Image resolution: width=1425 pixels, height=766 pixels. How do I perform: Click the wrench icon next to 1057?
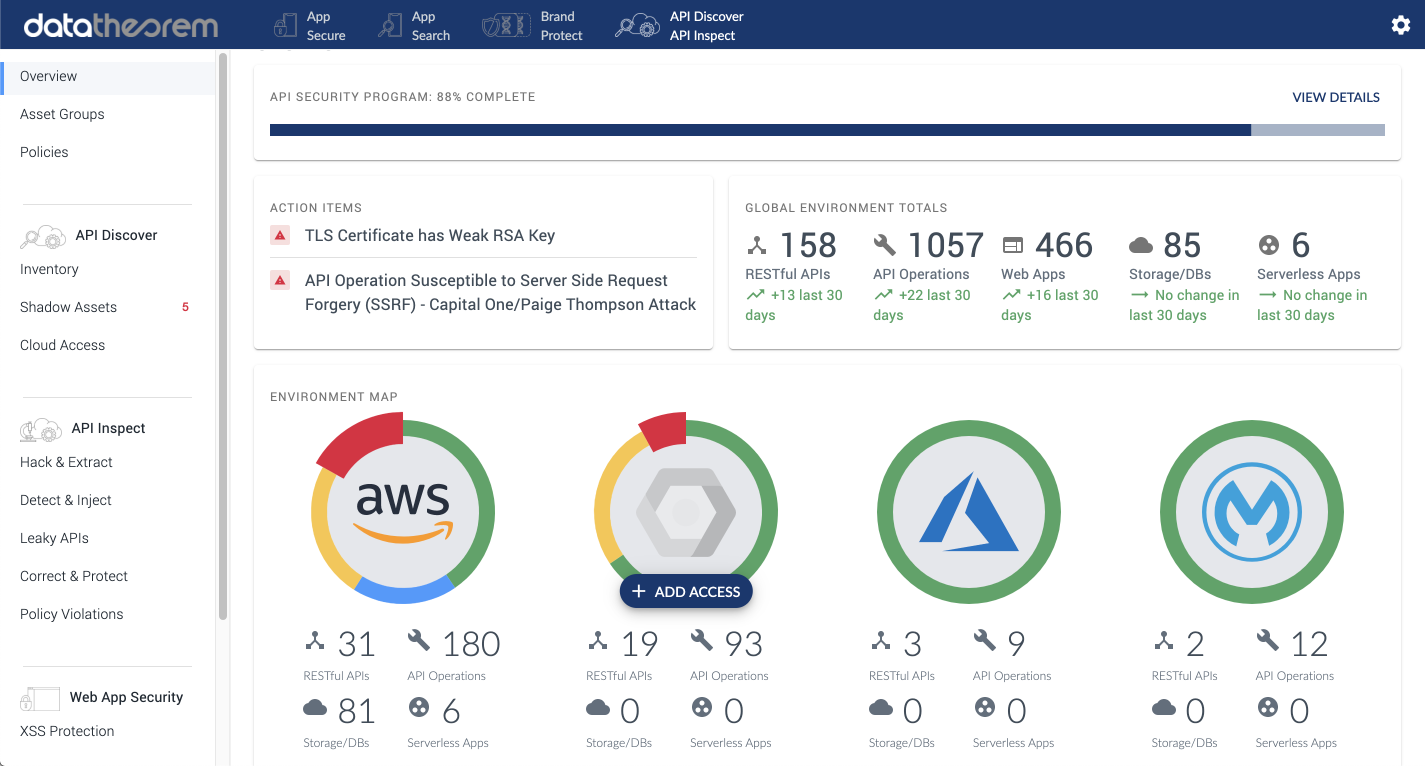885,245
